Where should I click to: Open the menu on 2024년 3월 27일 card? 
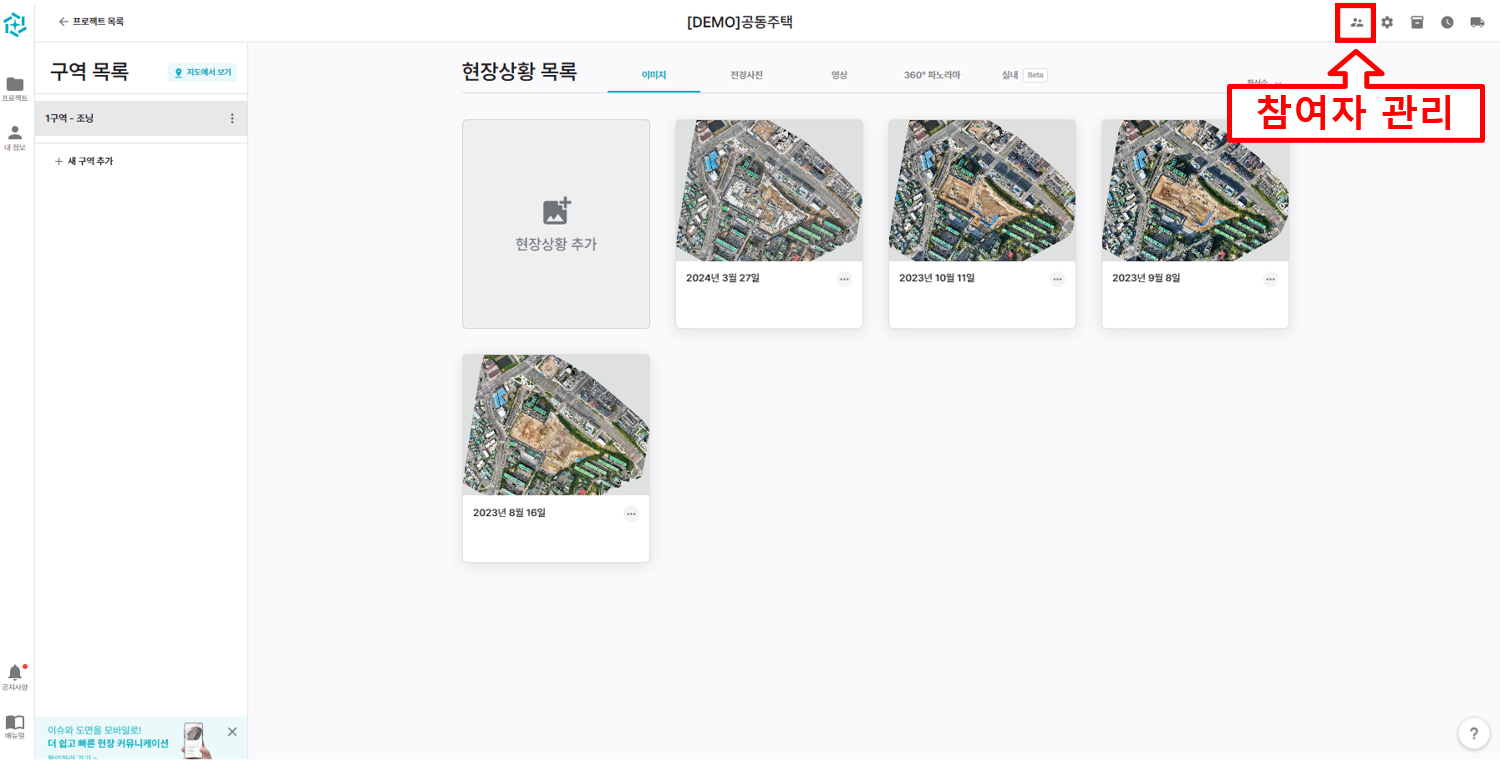(x=843, y=279)
